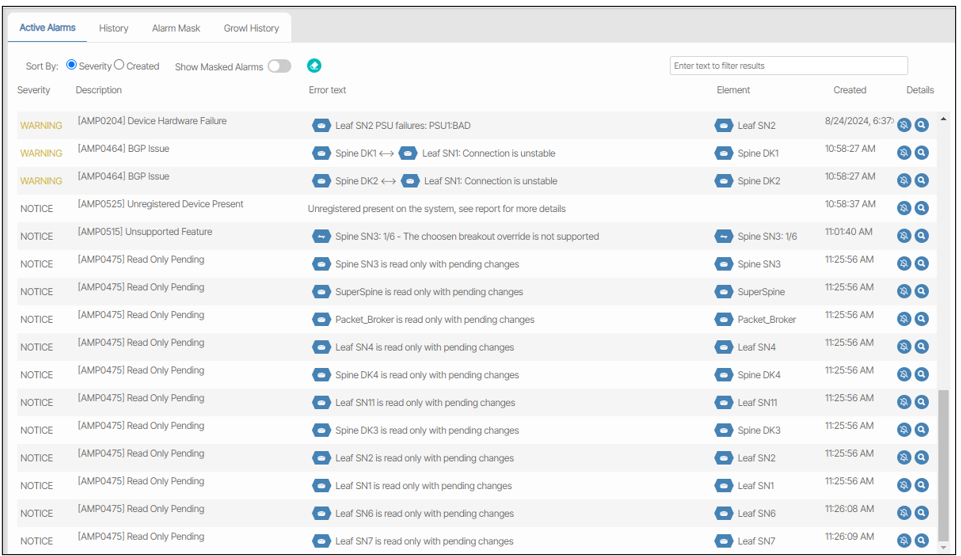The image size is (961, 556).
Task: Open the Alarm Mask tab
Action: [176, 28]
